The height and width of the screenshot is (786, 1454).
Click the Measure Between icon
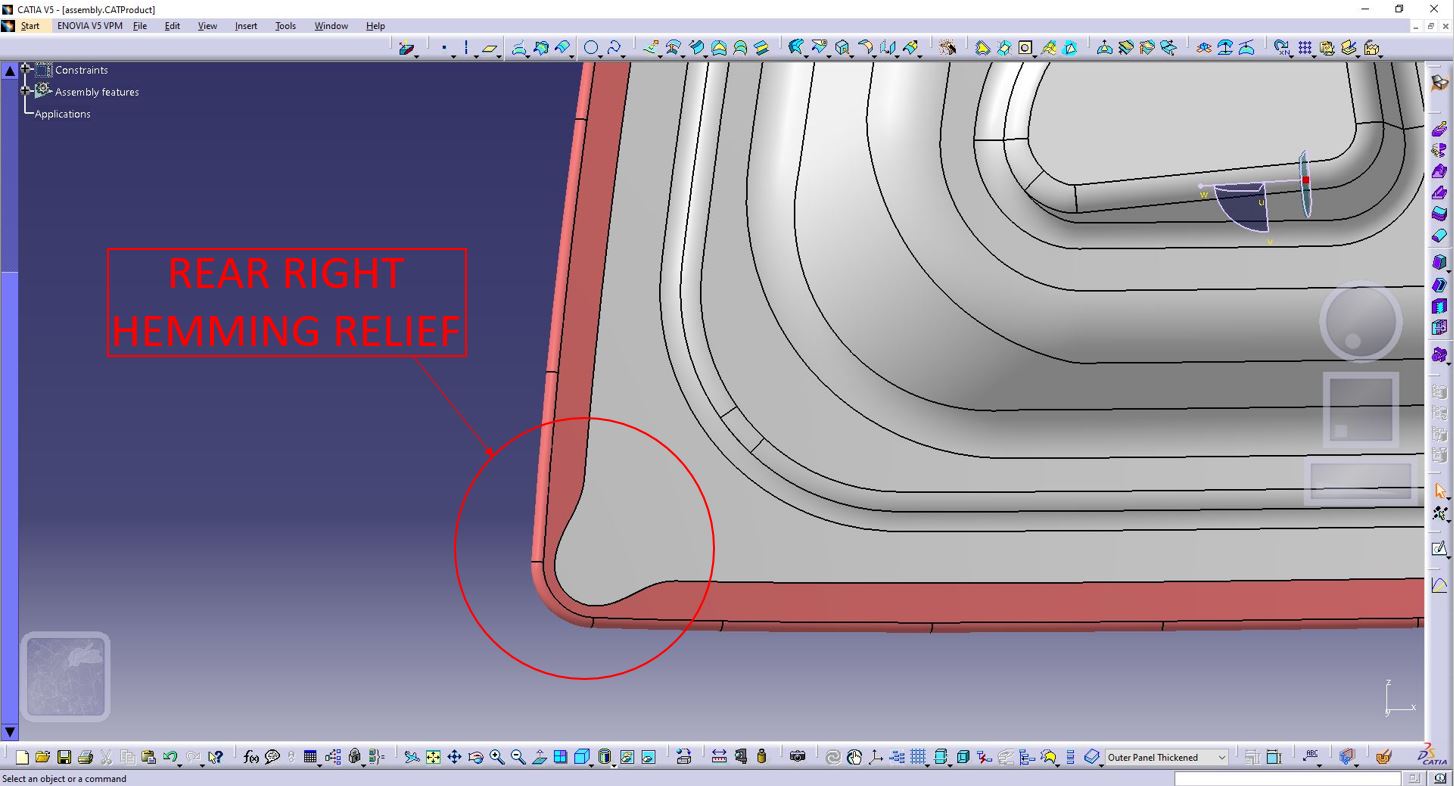click(x=719, y=758)
